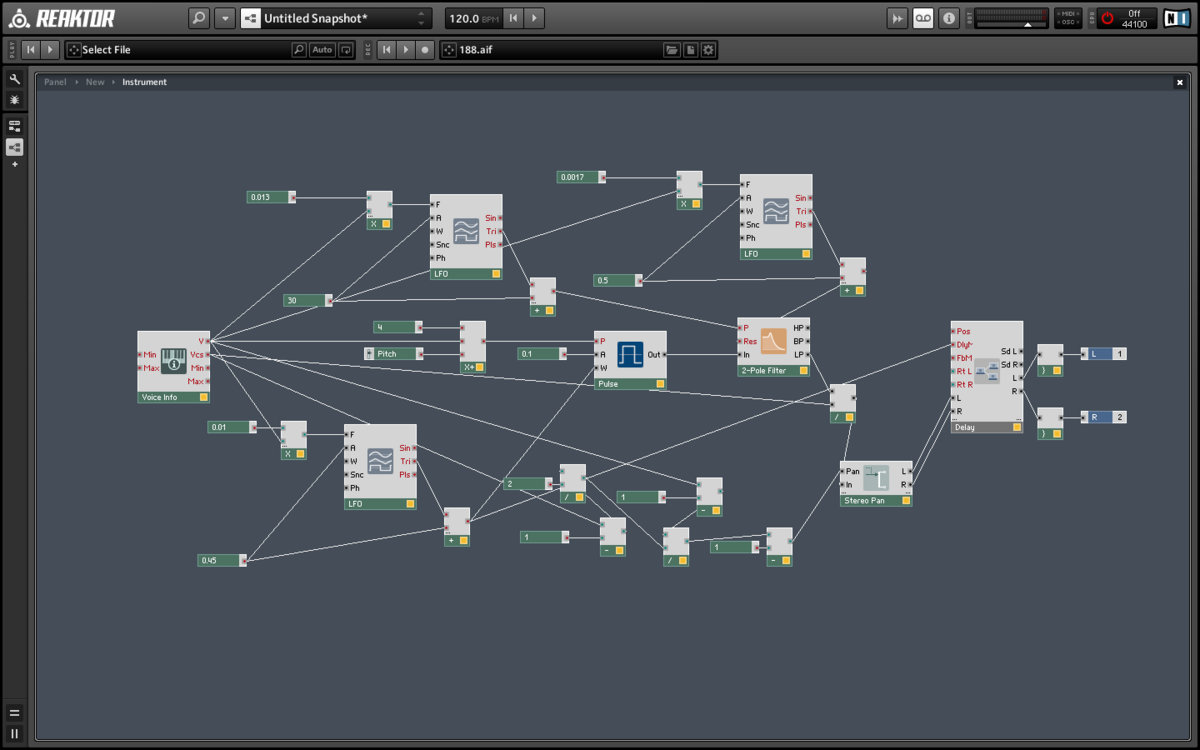Open the Untitled Snapshot selector
Viewport: 1200px width, 750px height.
335,18
